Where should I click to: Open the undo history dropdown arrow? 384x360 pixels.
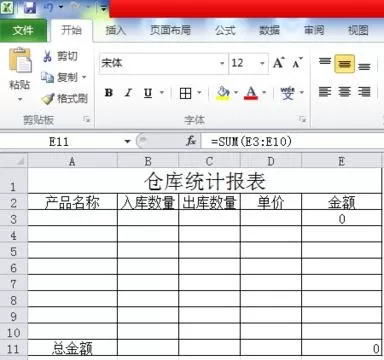(61, 7)
